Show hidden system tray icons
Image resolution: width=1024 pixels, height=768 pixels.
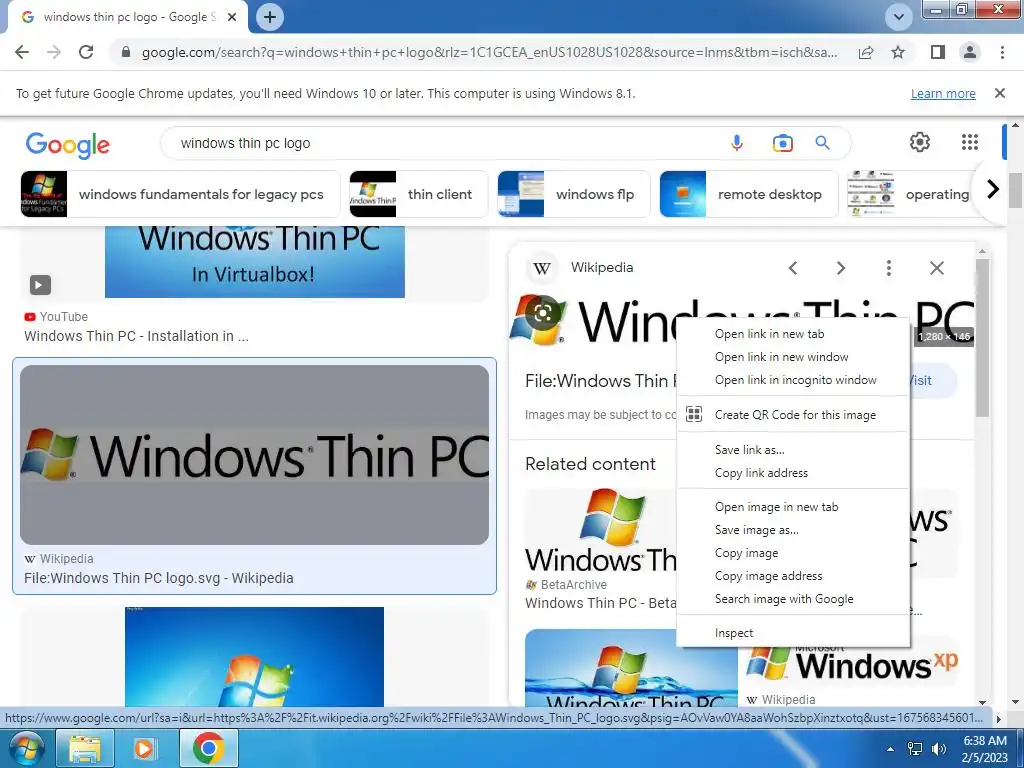[x=890, y=749]
